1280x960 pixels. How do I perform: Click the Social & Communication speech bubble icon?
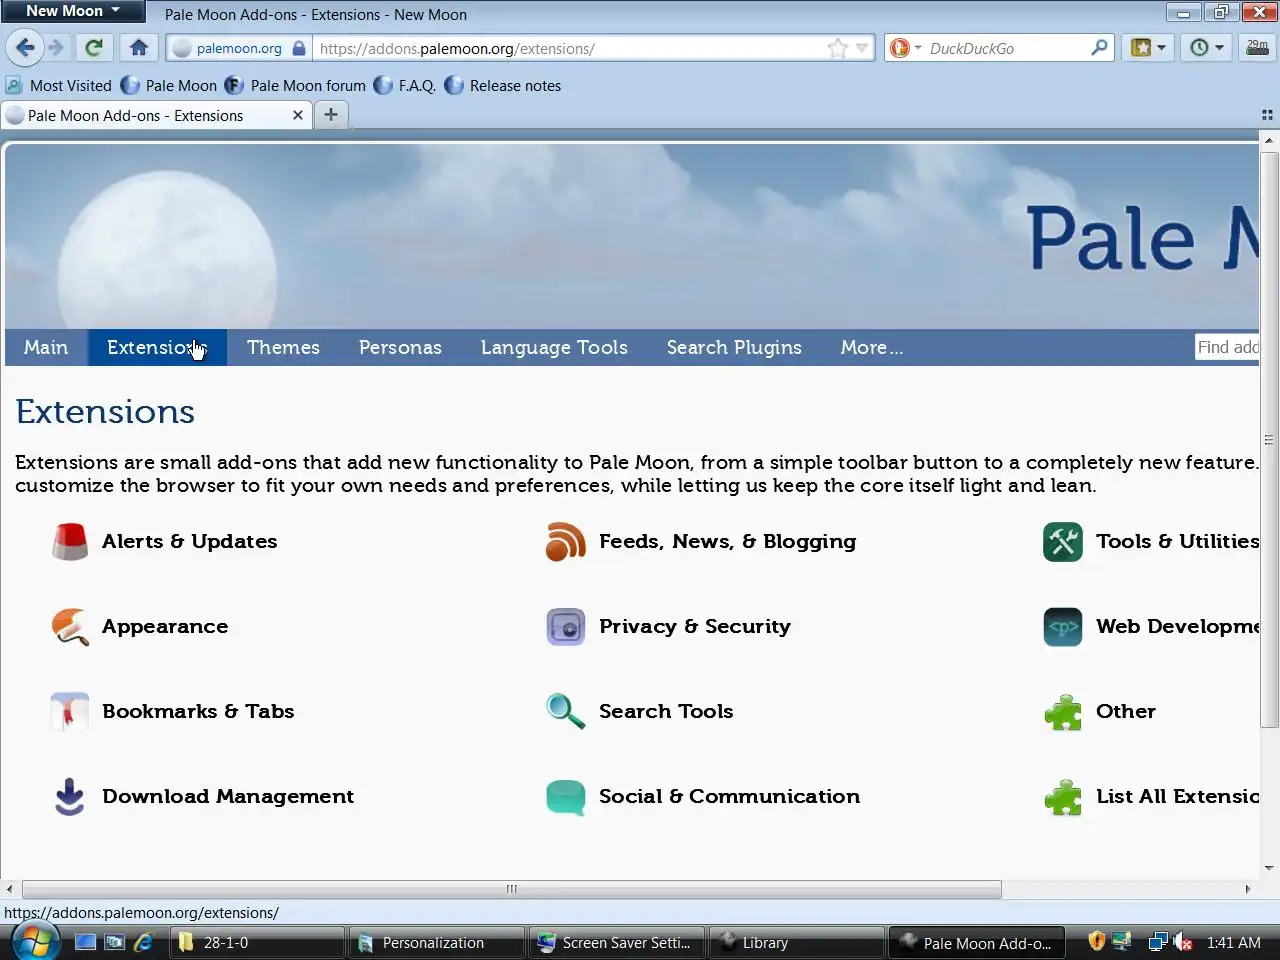click(x=566, y=797)
